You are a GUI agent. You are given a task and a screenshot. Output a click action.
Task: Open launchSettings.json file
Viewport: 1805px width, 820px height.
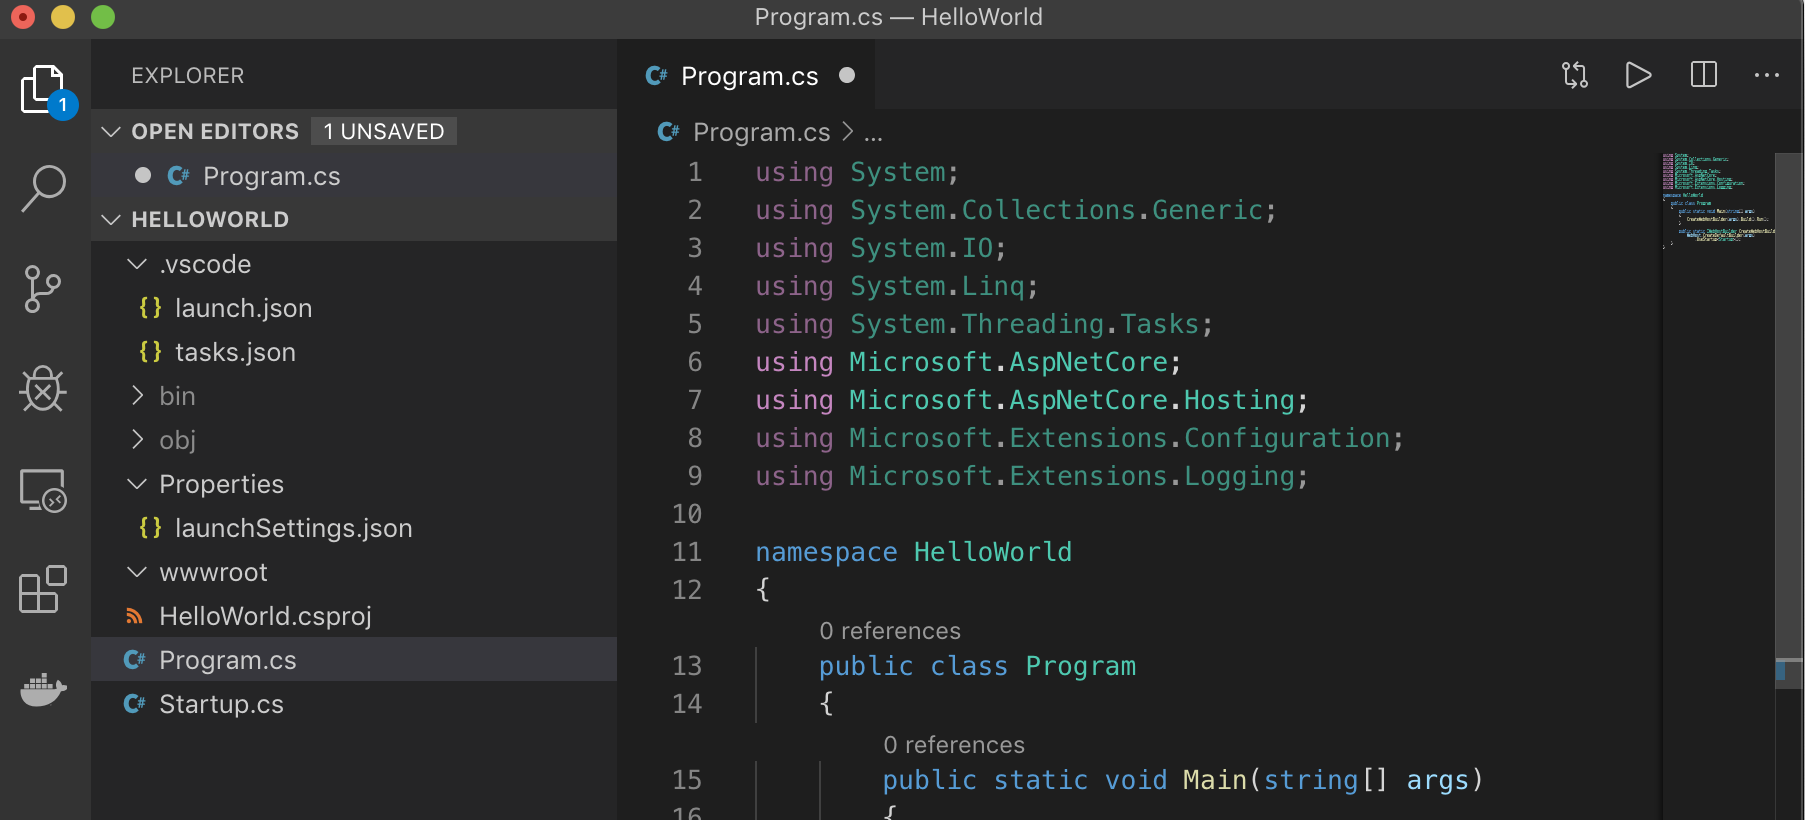point(354,528)
